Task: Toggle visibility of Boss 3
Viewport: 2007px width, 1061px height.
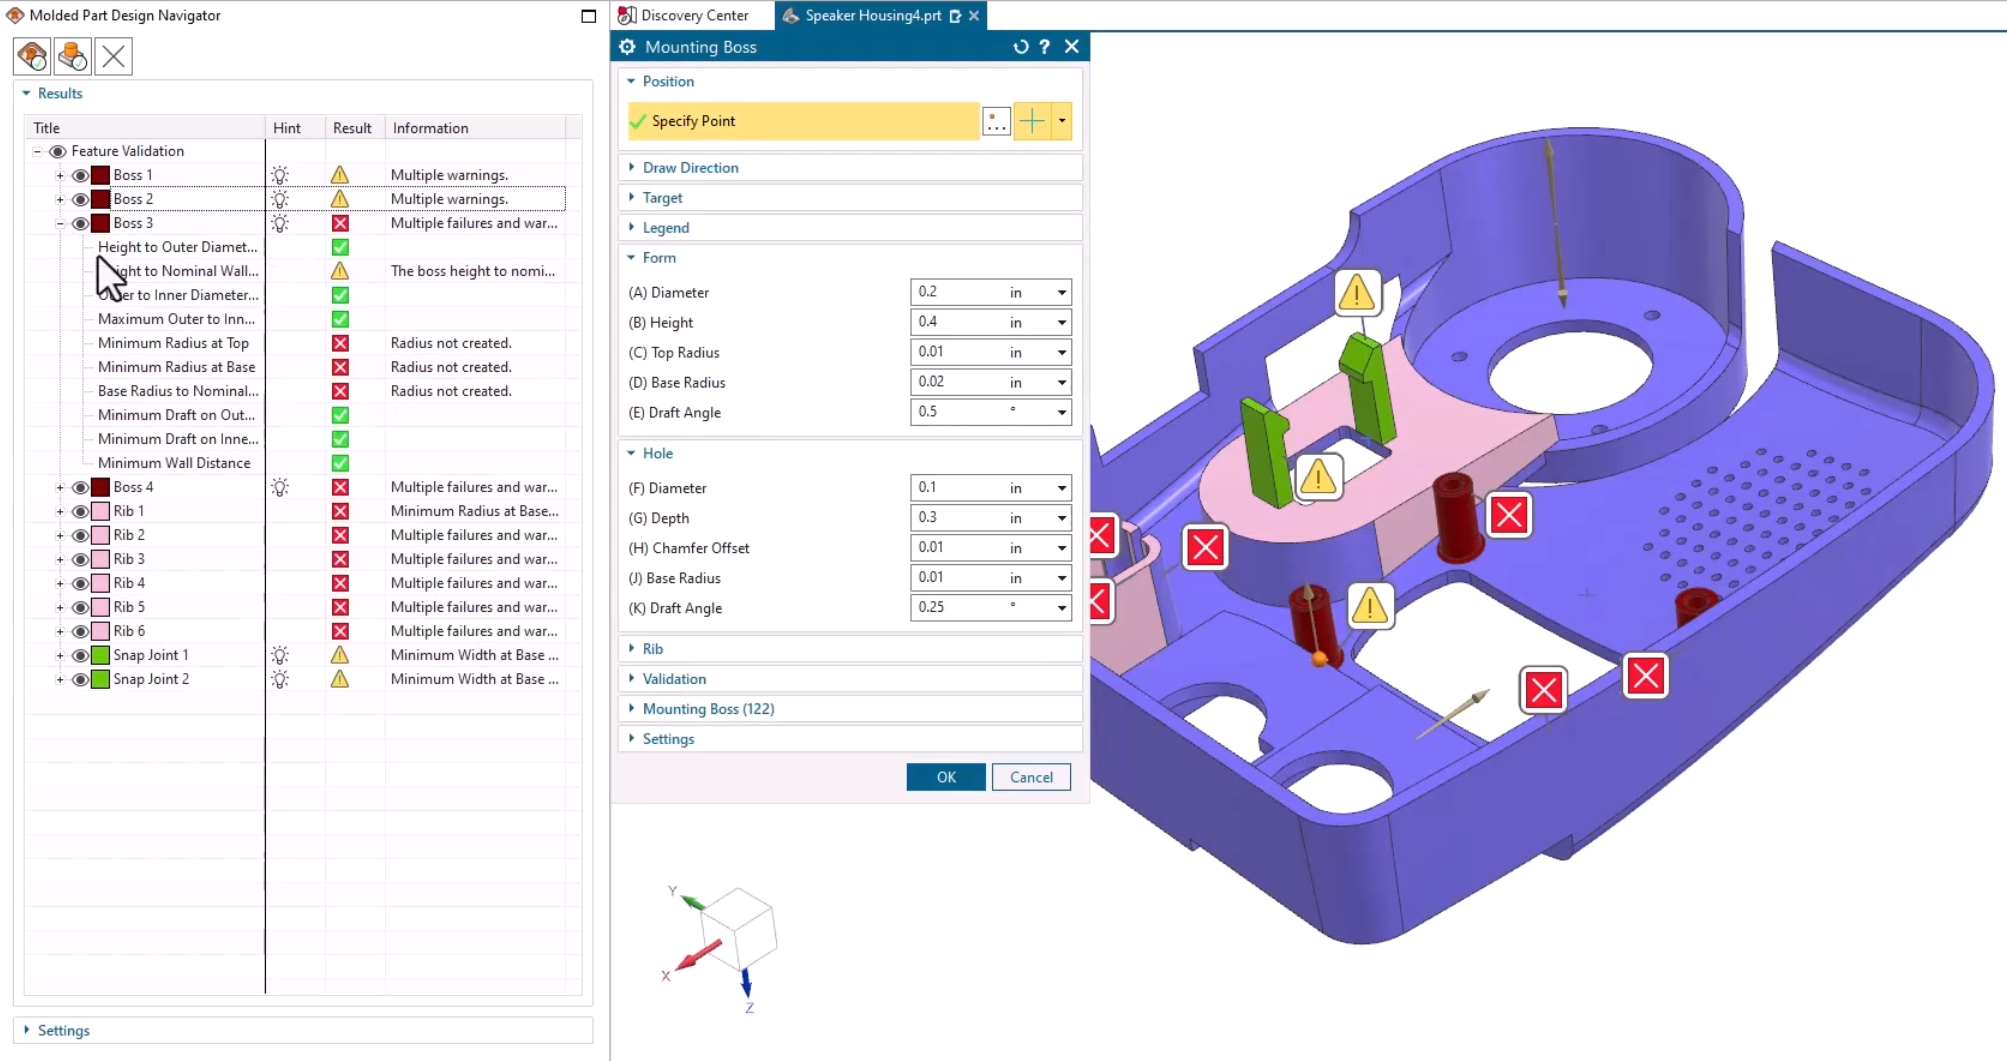Action: 81,223
